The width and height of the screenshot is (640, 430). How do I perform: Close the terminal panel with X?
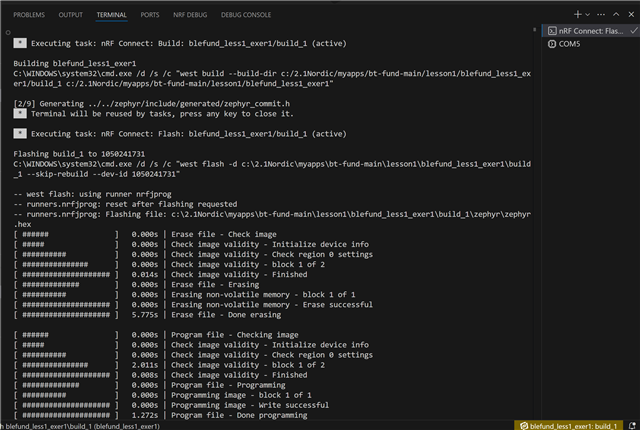631,15
